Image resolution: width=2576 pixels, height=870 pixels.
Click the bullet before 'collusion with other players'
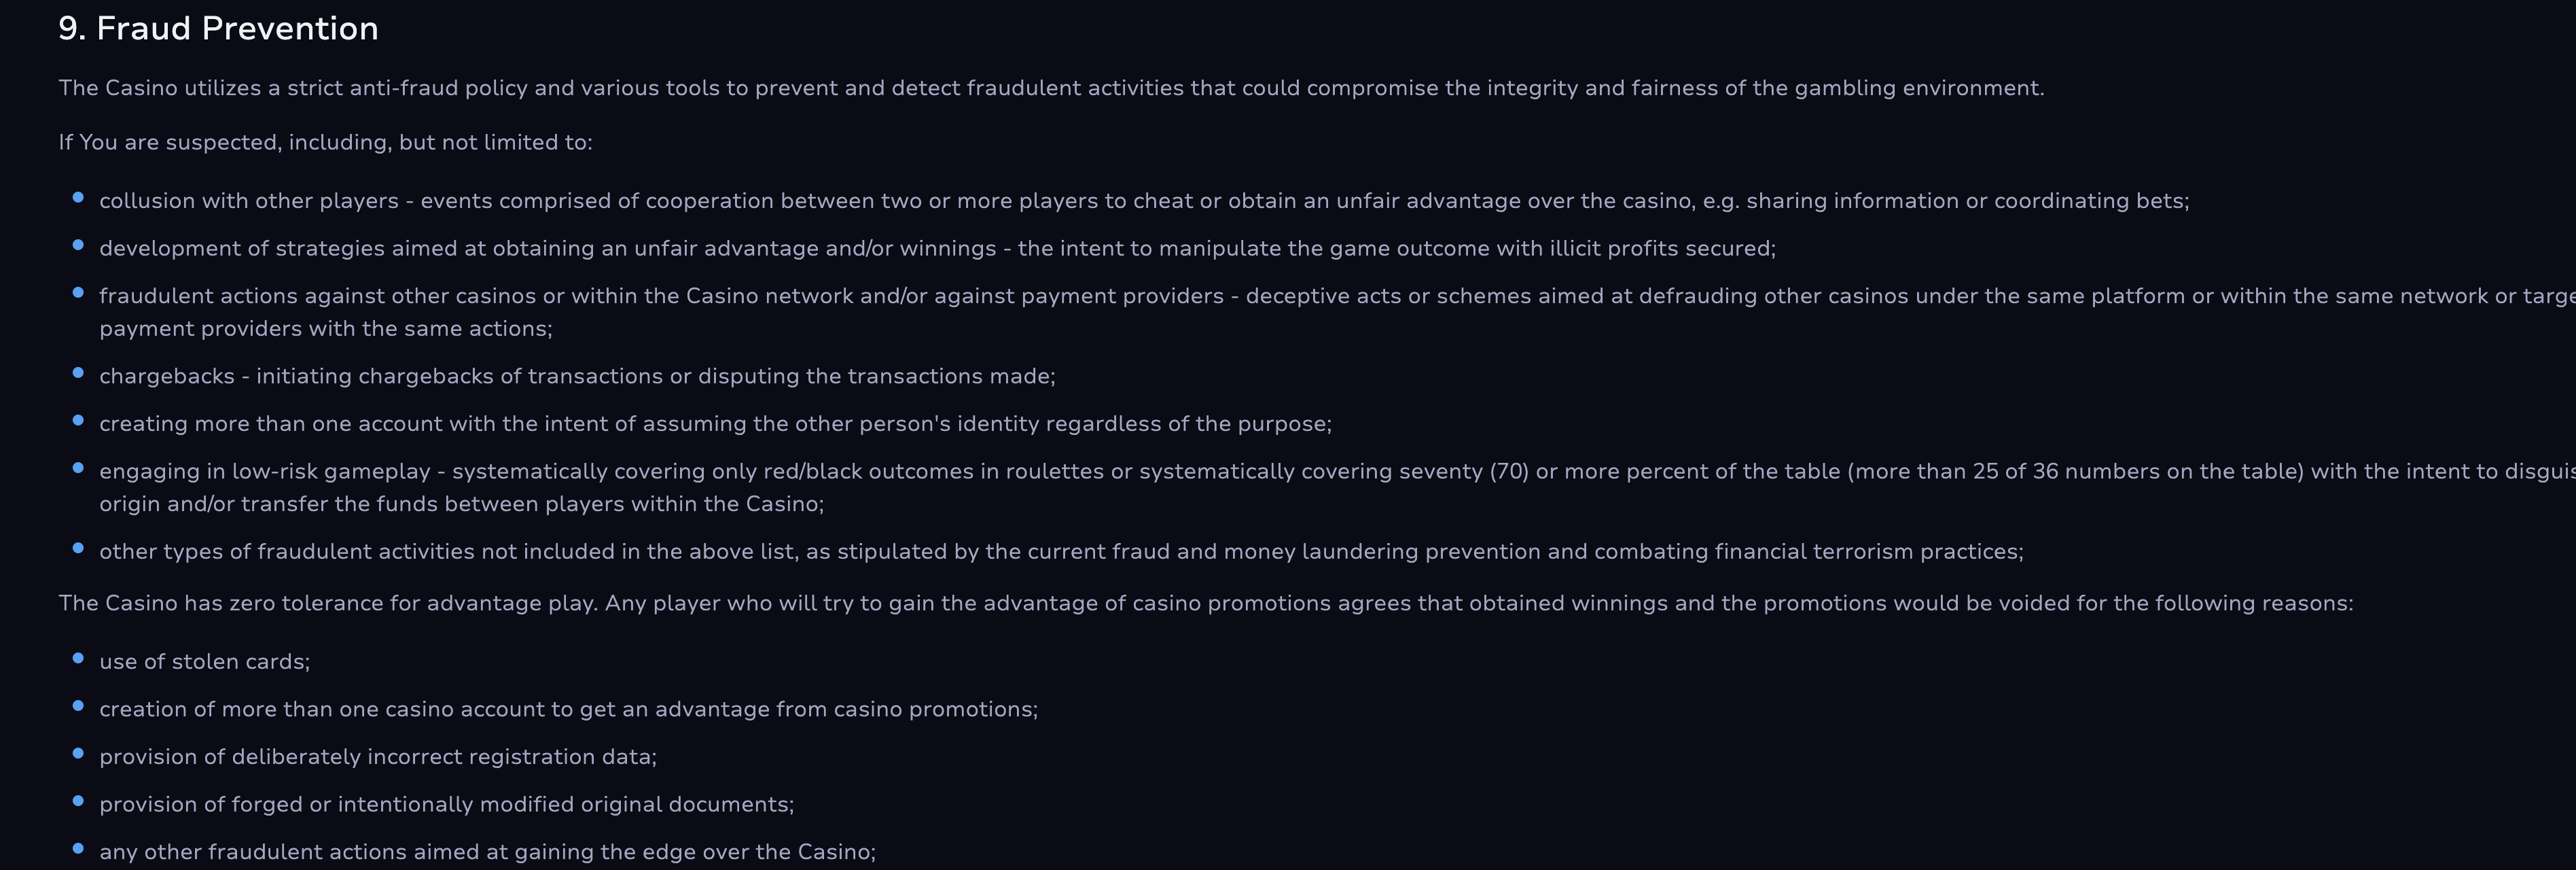[x=78, y=198]
